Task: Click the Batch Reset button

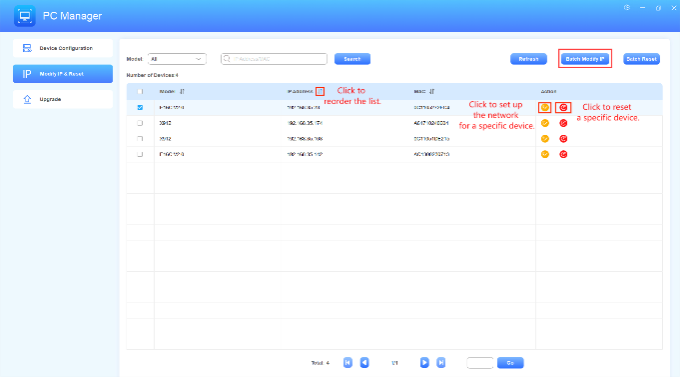Action: tap(641, 59)
